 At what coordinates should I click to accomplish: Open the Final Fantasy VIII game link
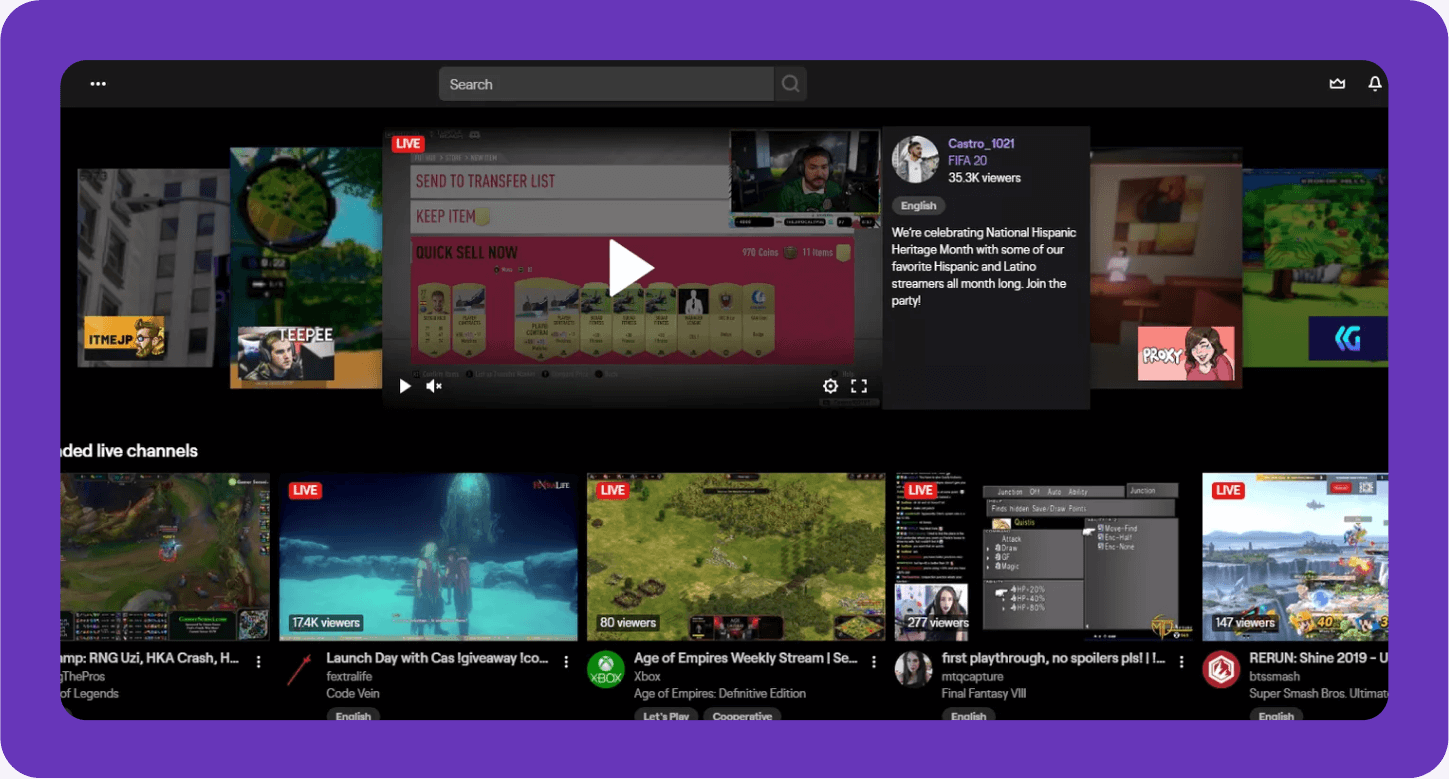pos(984,693)
